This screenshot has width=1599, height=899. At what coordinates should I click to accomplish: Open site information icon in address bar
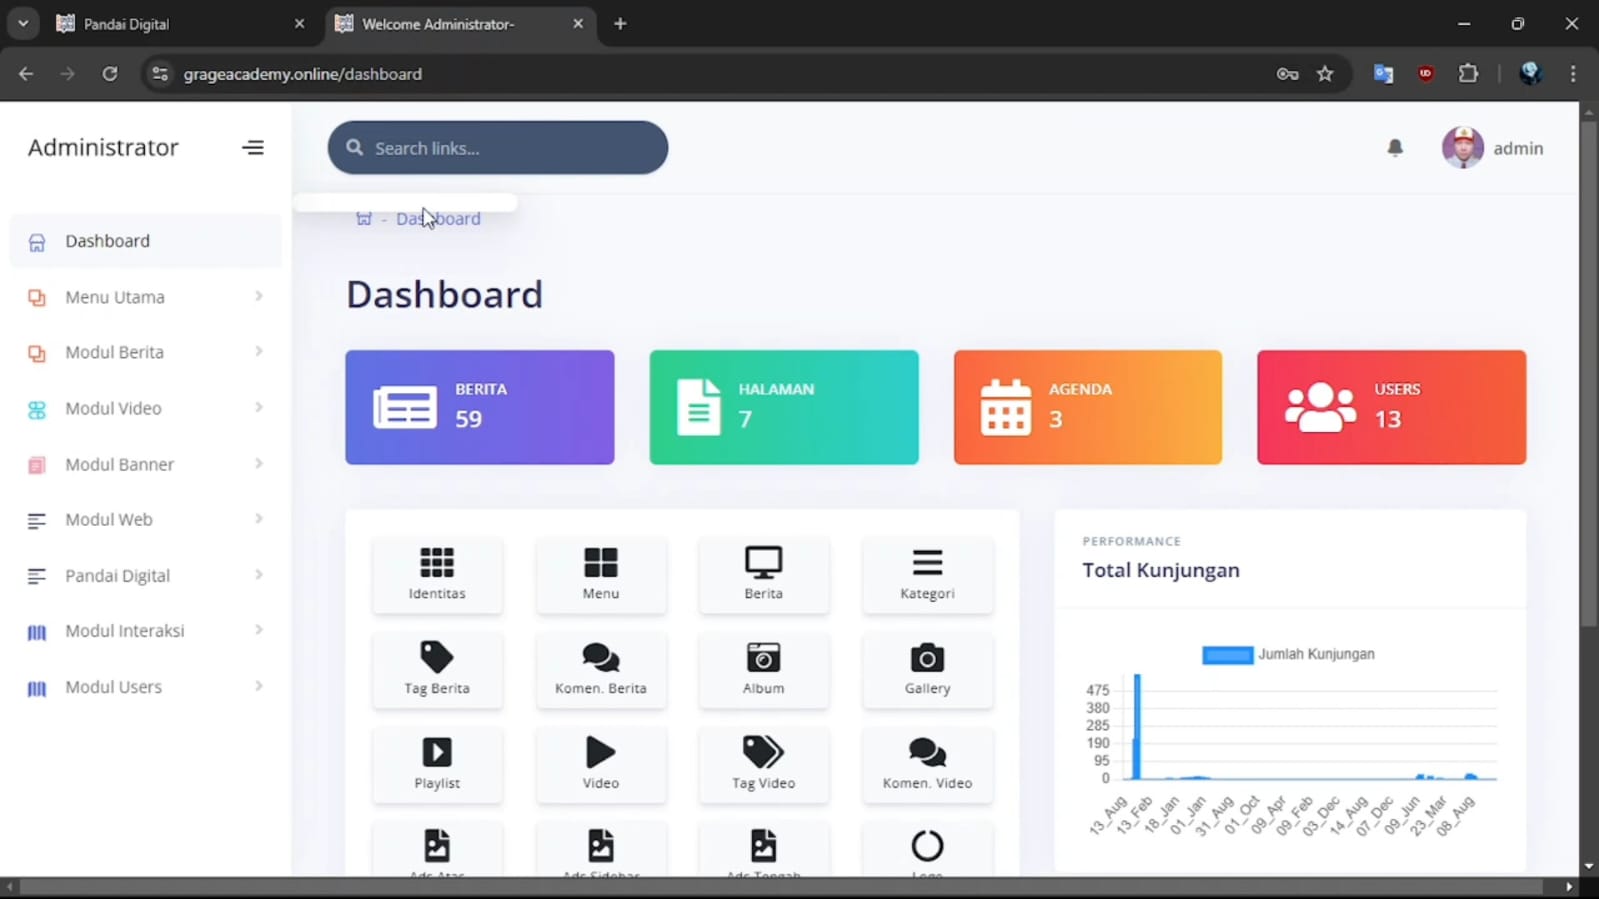(x=160, y=74)
